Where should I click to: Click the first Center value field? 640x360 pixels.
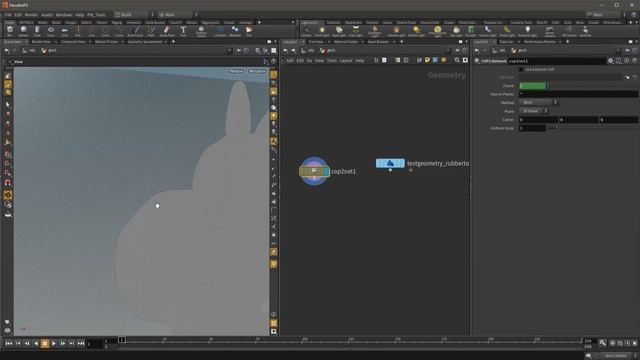coord(538,120)
